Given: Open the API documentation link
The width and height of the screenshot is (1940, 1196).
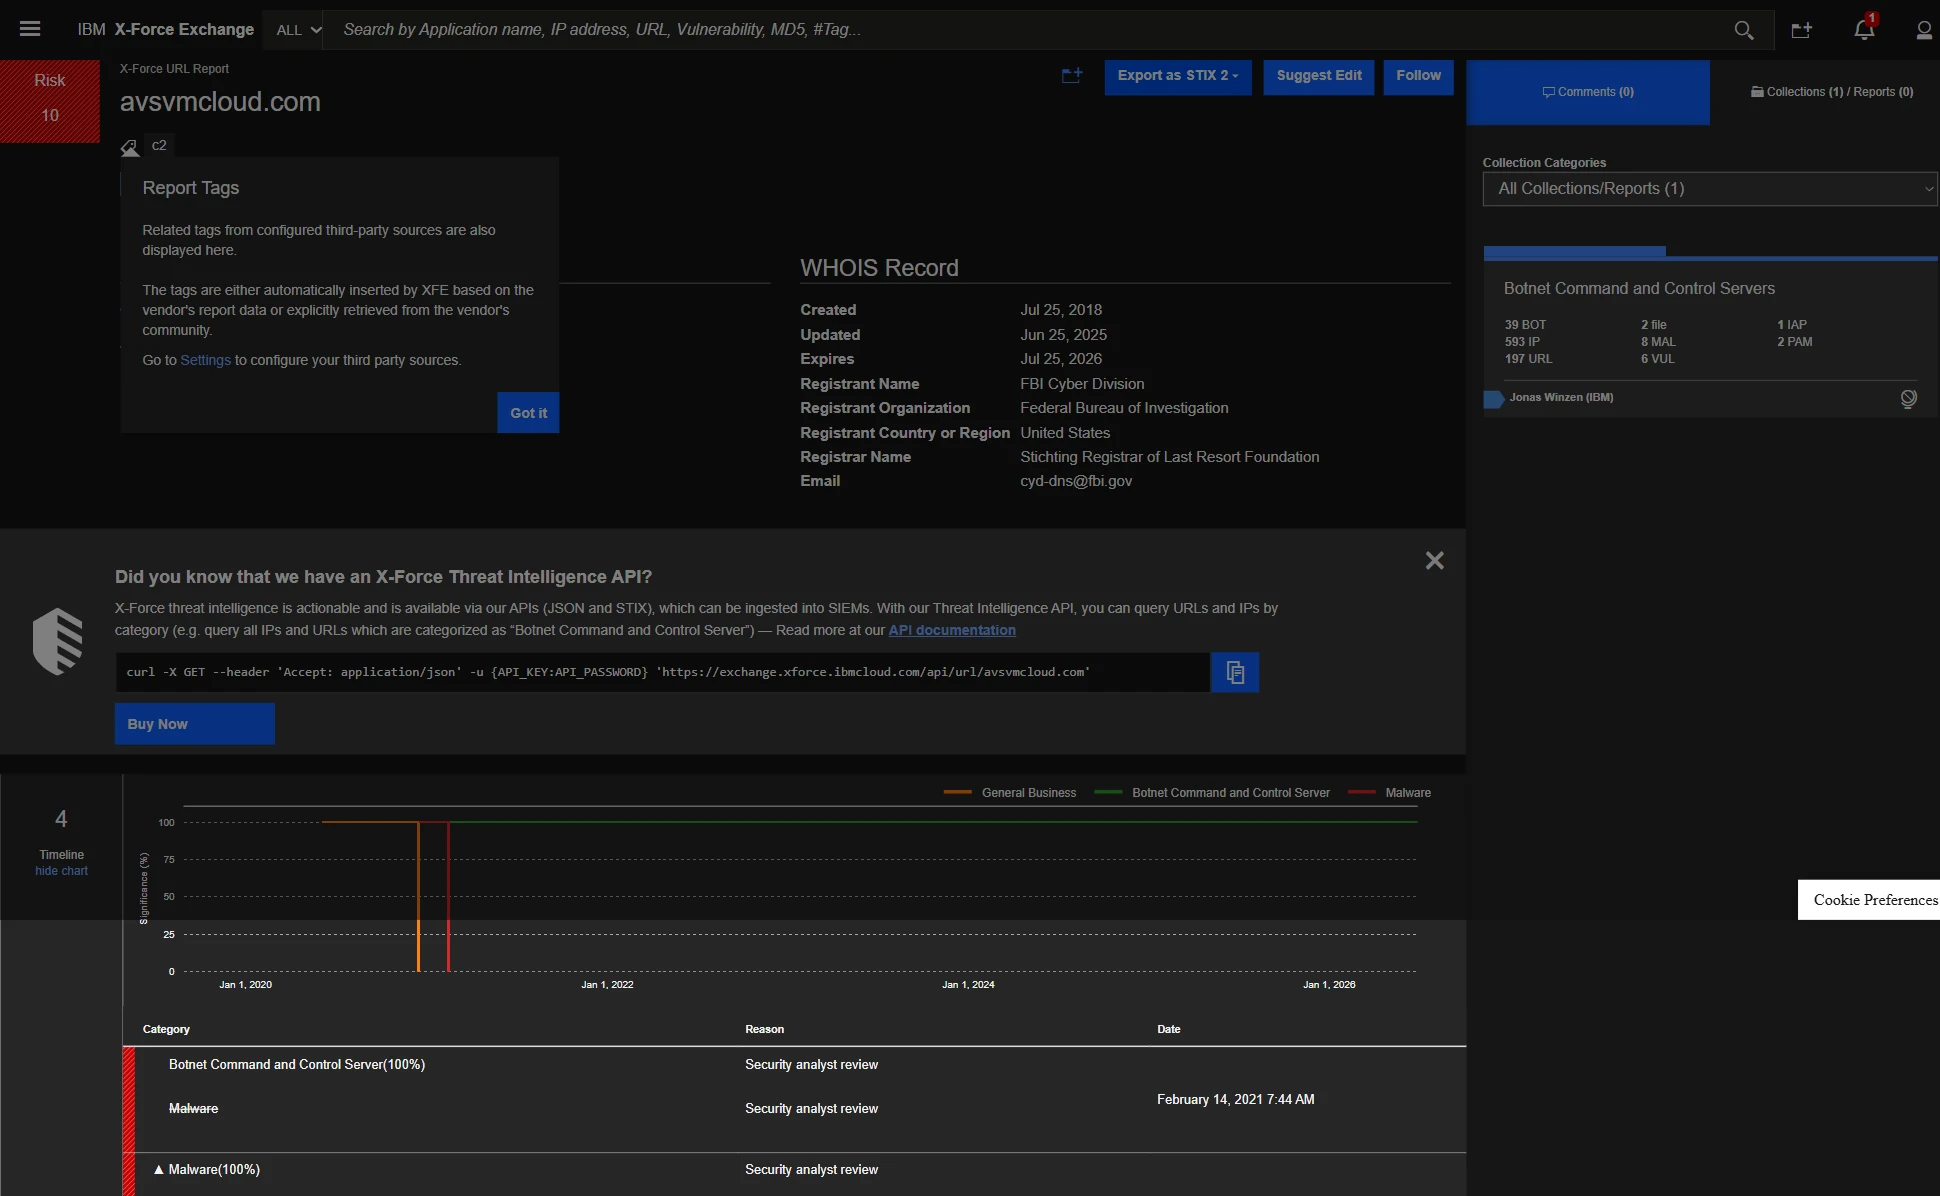Looking at the screenshot, I should (952, 630).
